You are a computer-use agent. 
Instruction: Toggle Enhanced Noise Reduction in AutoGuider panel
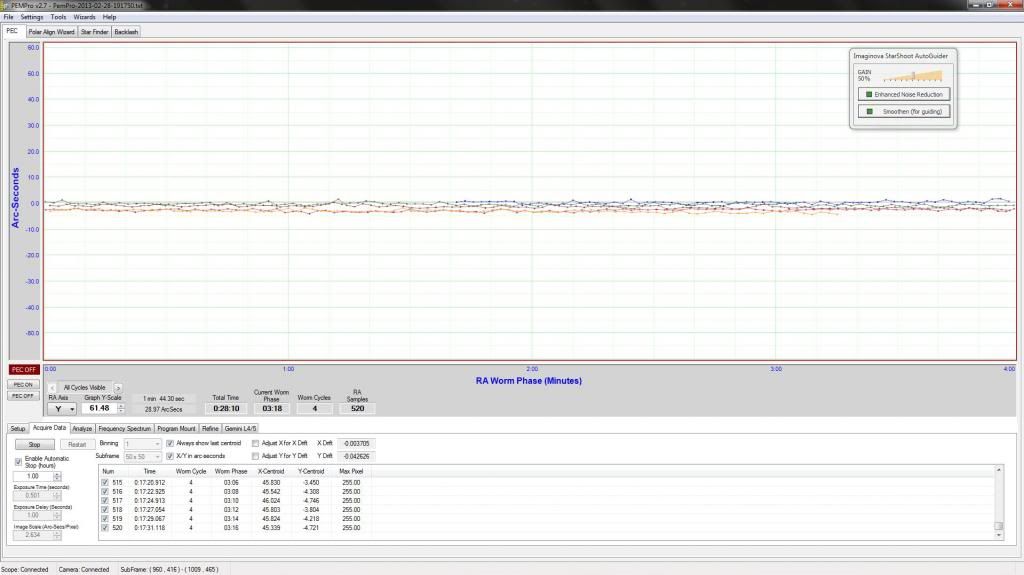[904, 94]
